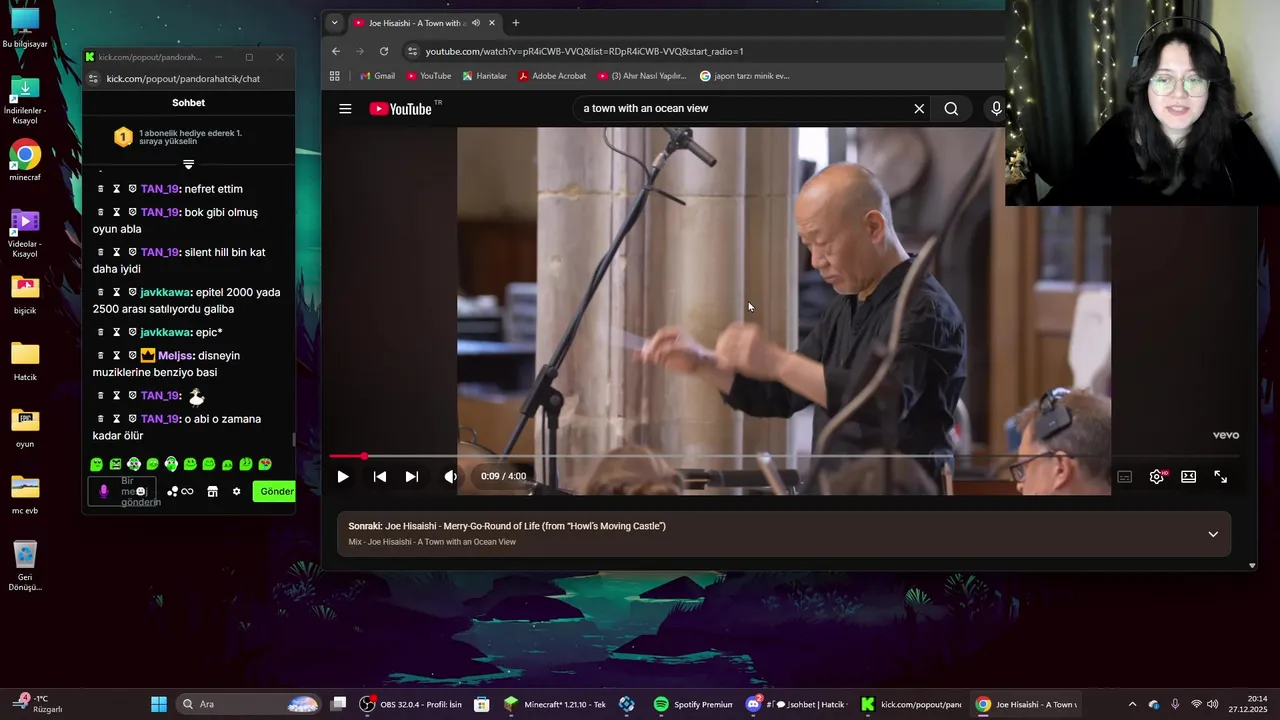Open the Adobe Acrobat bookmark

point(552,76)
